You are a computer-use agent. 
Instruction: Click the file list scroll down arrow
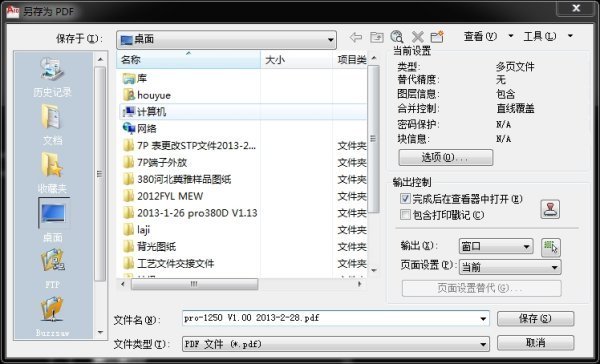(x=373, y=270)
